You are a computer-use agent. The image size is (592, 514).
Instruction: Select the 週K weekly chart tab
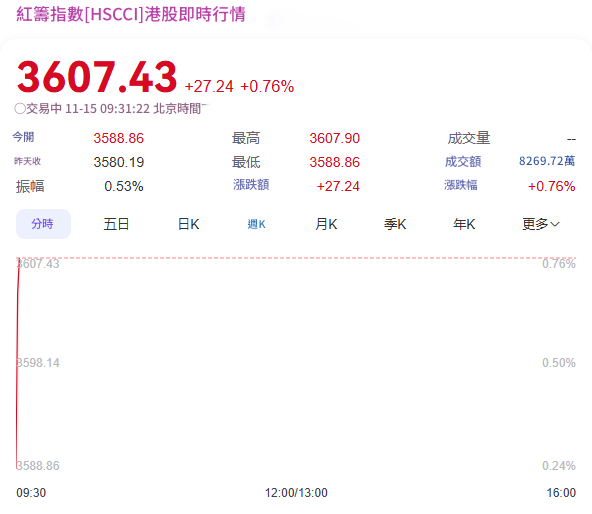pos(257,224)
